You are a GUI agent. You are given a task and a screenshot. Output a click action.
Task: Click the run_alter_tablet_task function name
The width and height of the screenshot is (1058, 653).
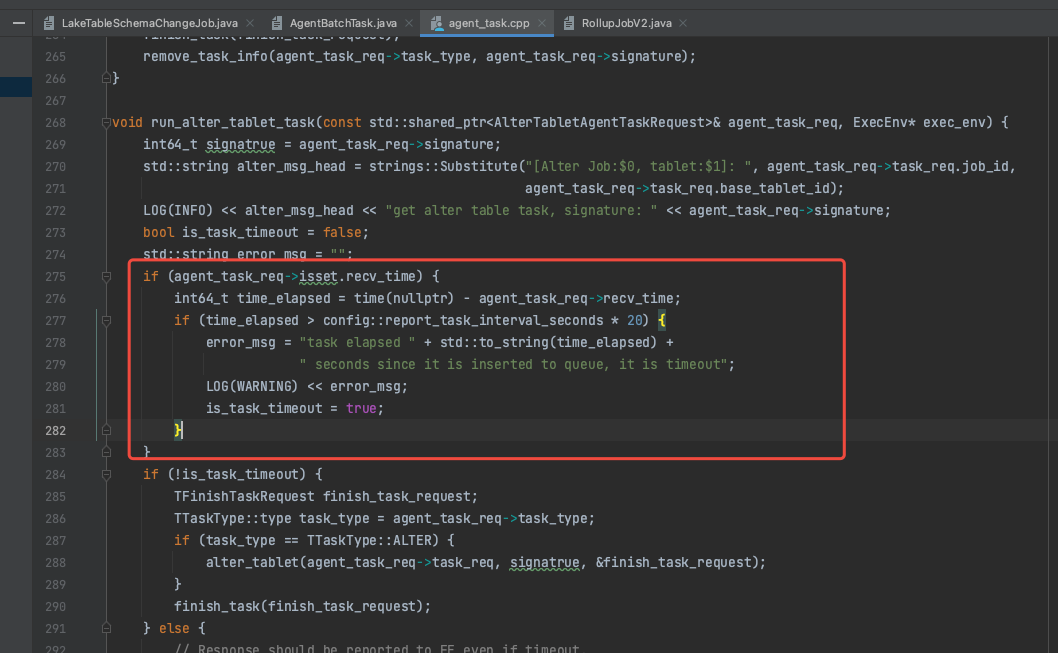(233, 123)
